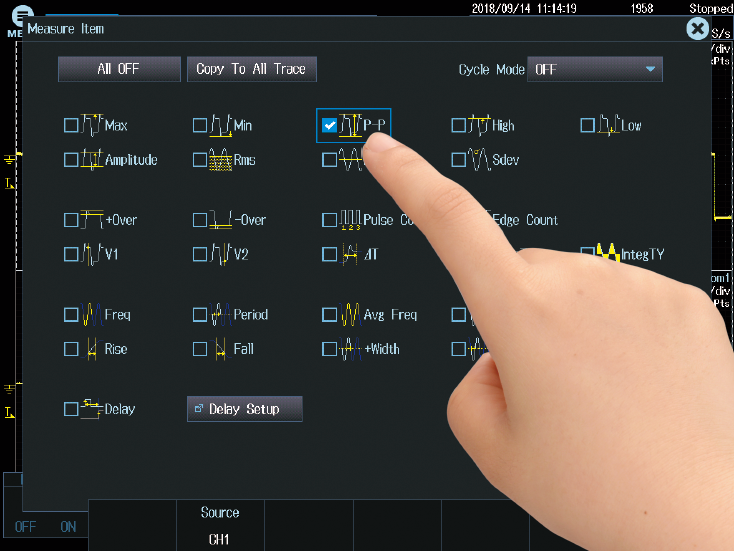The height and width of the screenshot is (551, 734).
Task: Tick the V2 checkbox
Action: (x=200, y=255)
